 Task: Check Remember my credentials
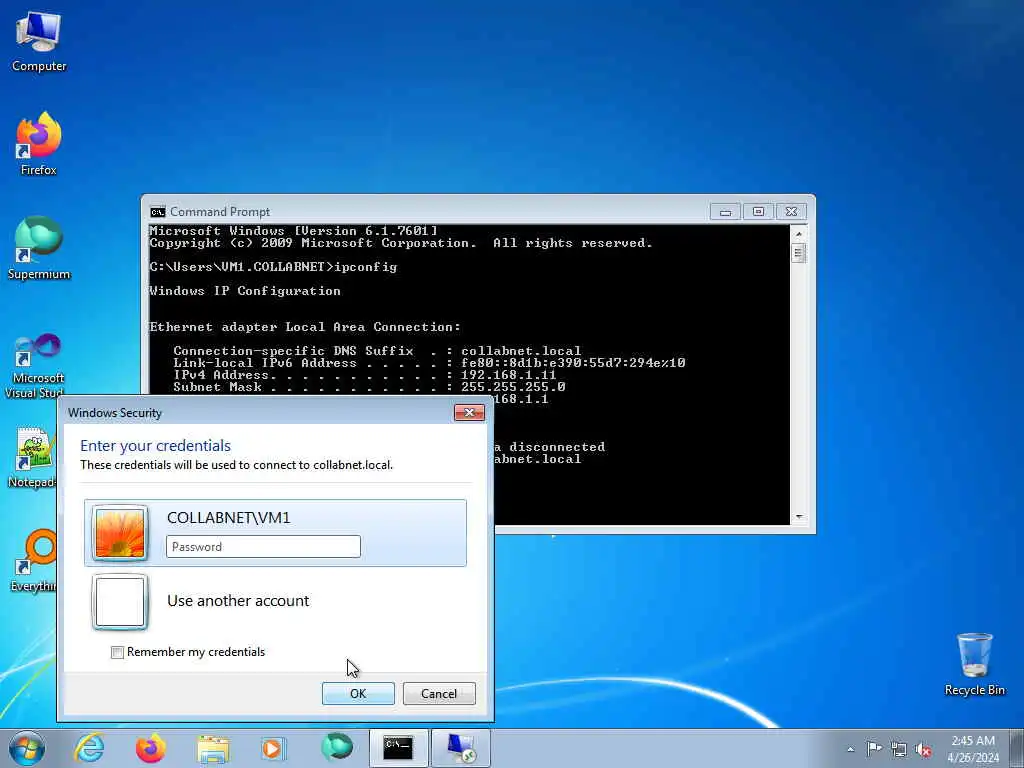click(x=118, y=652)
